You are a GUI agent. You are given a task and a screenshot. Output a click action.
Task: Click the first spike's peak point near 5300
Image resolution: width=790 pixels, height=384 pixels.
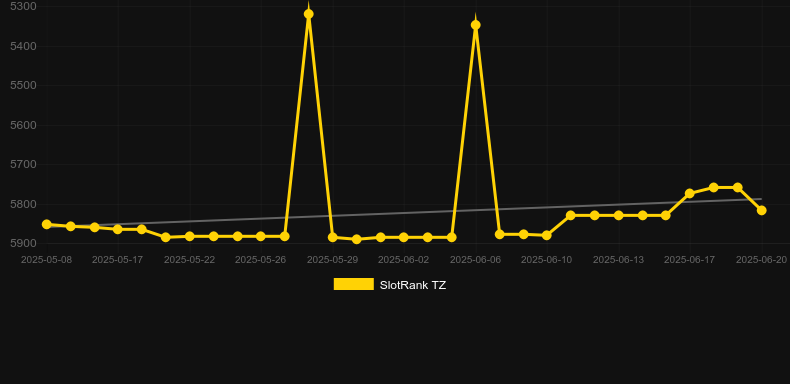(x=309, y=14)
